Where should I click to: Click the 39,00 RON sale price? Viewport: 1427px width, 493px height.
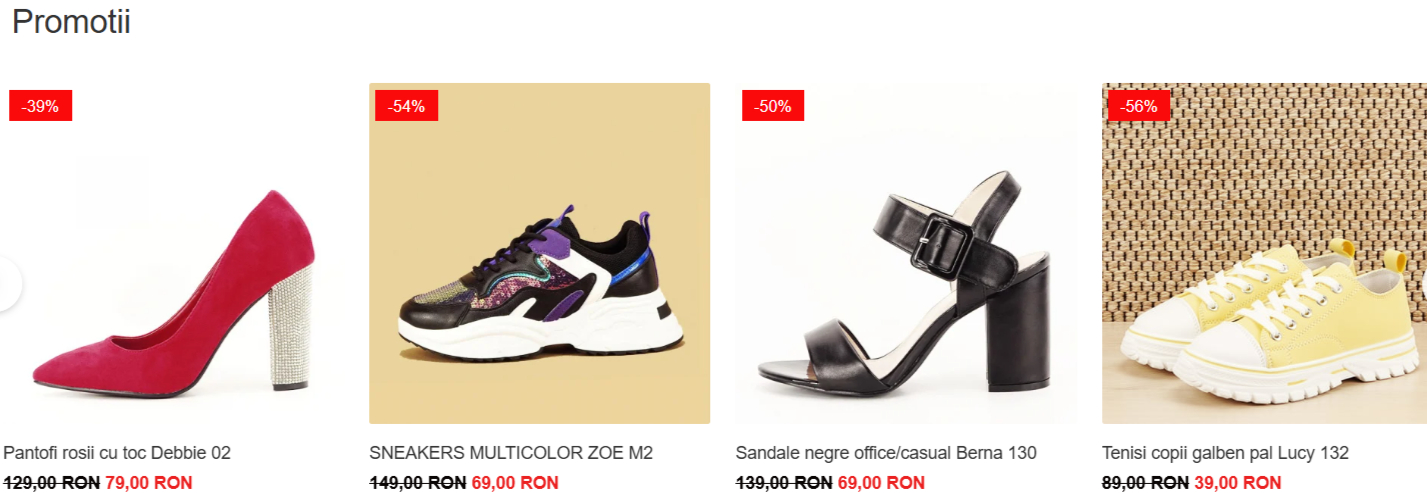pyautogui.click(x=1237, y=483)
